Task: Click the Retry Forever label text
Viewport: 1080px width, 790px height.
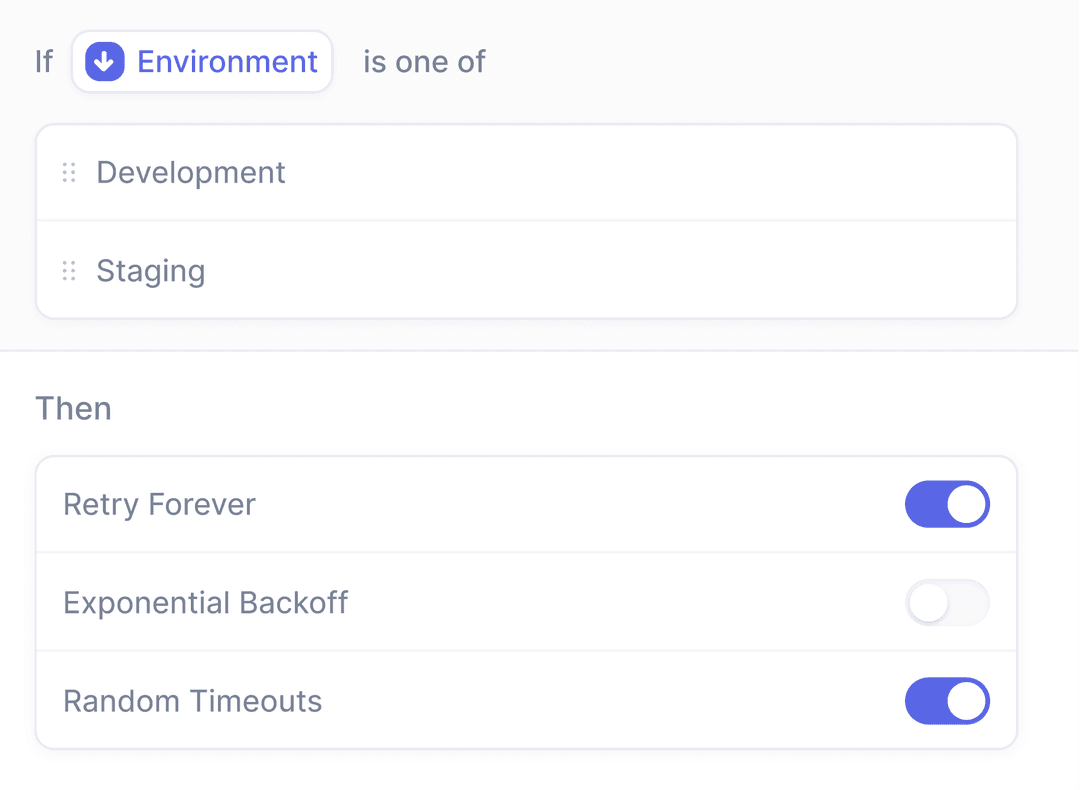Action: point(159,504)
